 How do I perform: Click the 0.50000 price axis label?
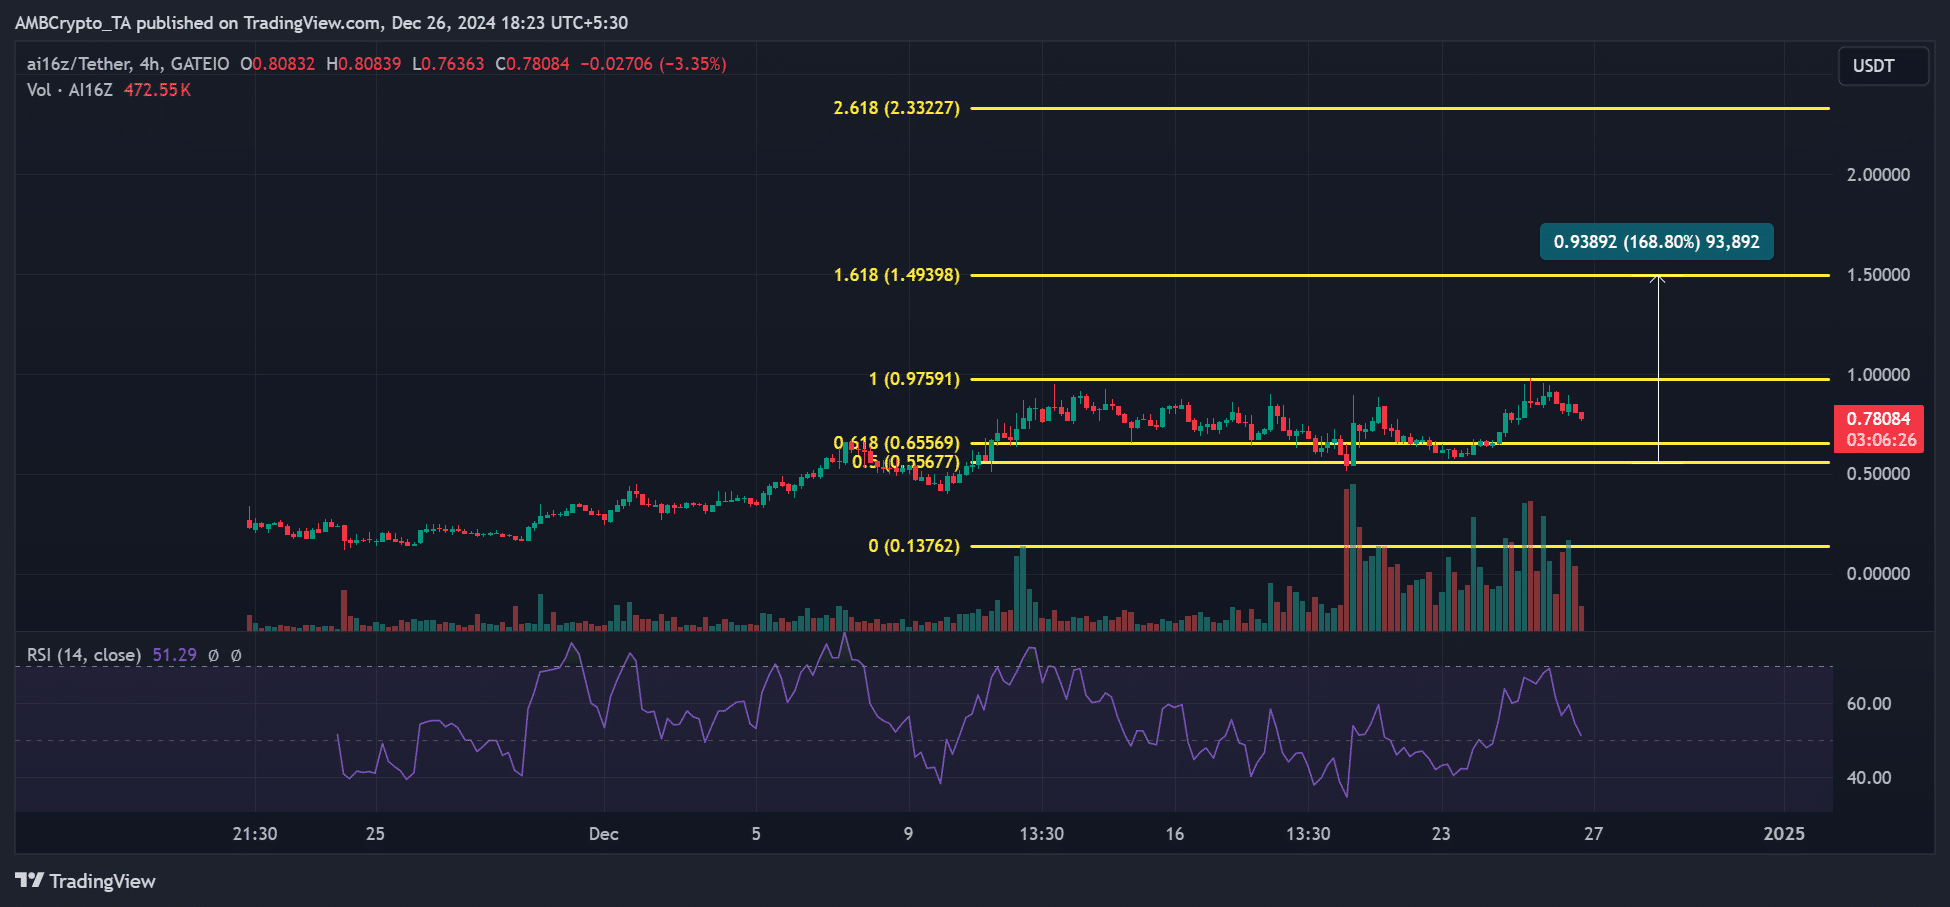point(1878,474)
